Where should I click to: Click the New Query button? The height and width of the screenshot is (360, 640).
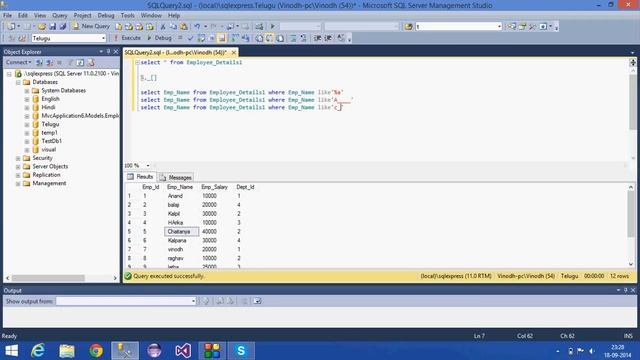point(91,27)
